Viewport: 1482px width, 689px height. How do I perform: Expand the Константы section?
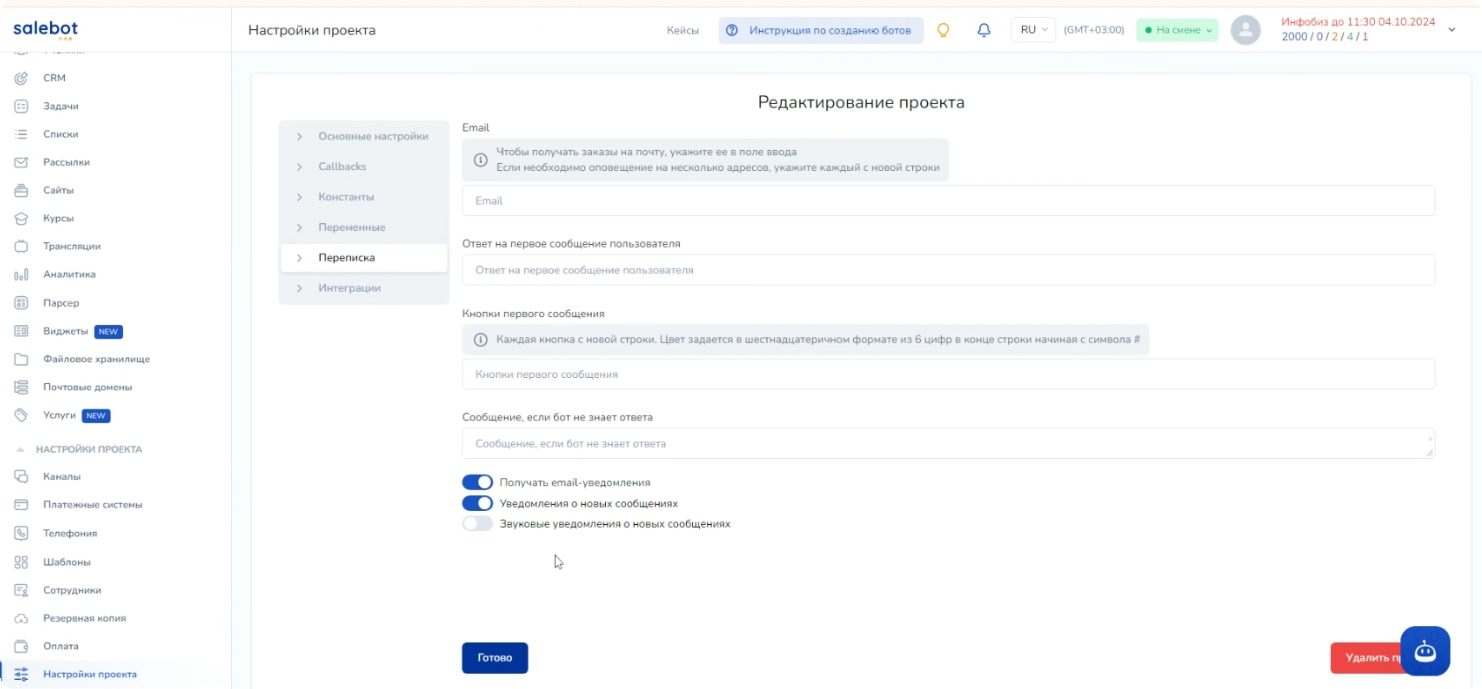coord(364,197)
